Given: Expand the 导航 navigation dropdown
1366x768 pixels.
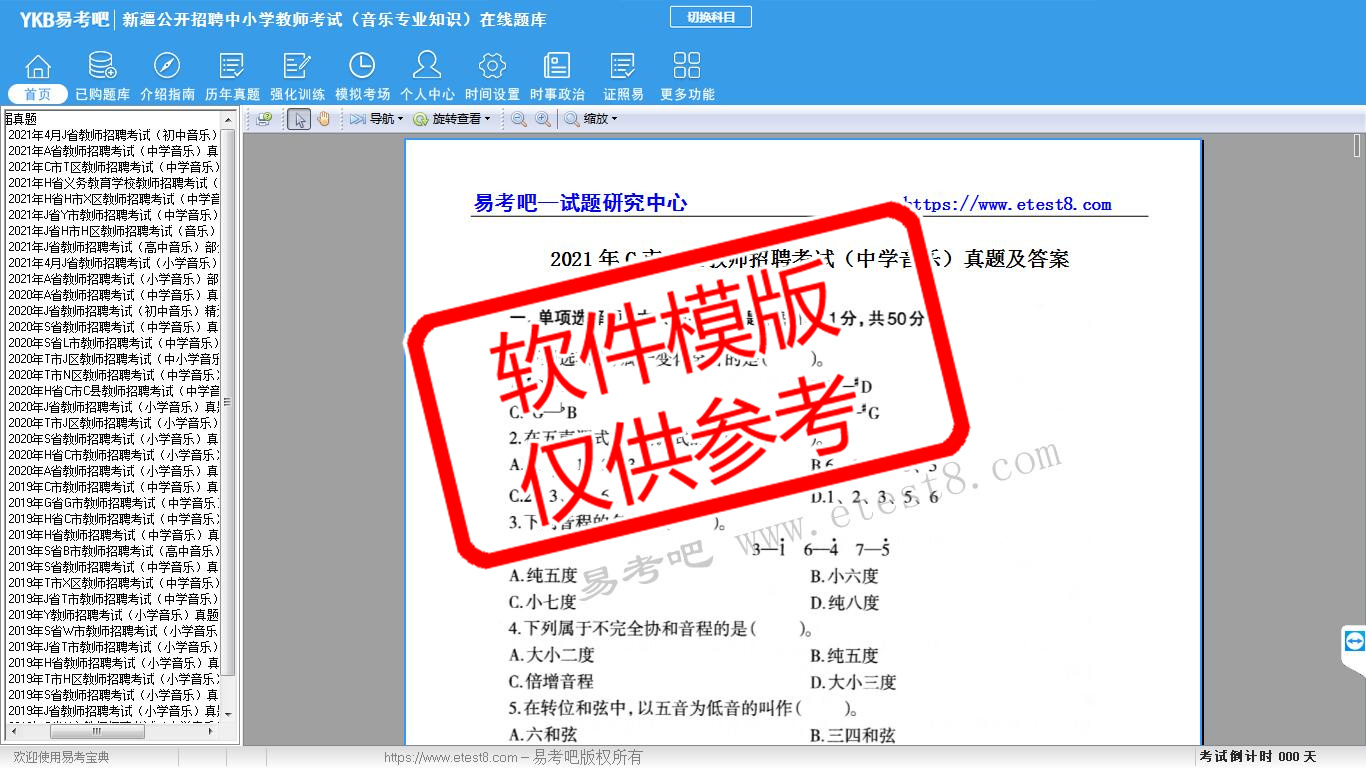Looking at the screenshot, I should [377, 119].
